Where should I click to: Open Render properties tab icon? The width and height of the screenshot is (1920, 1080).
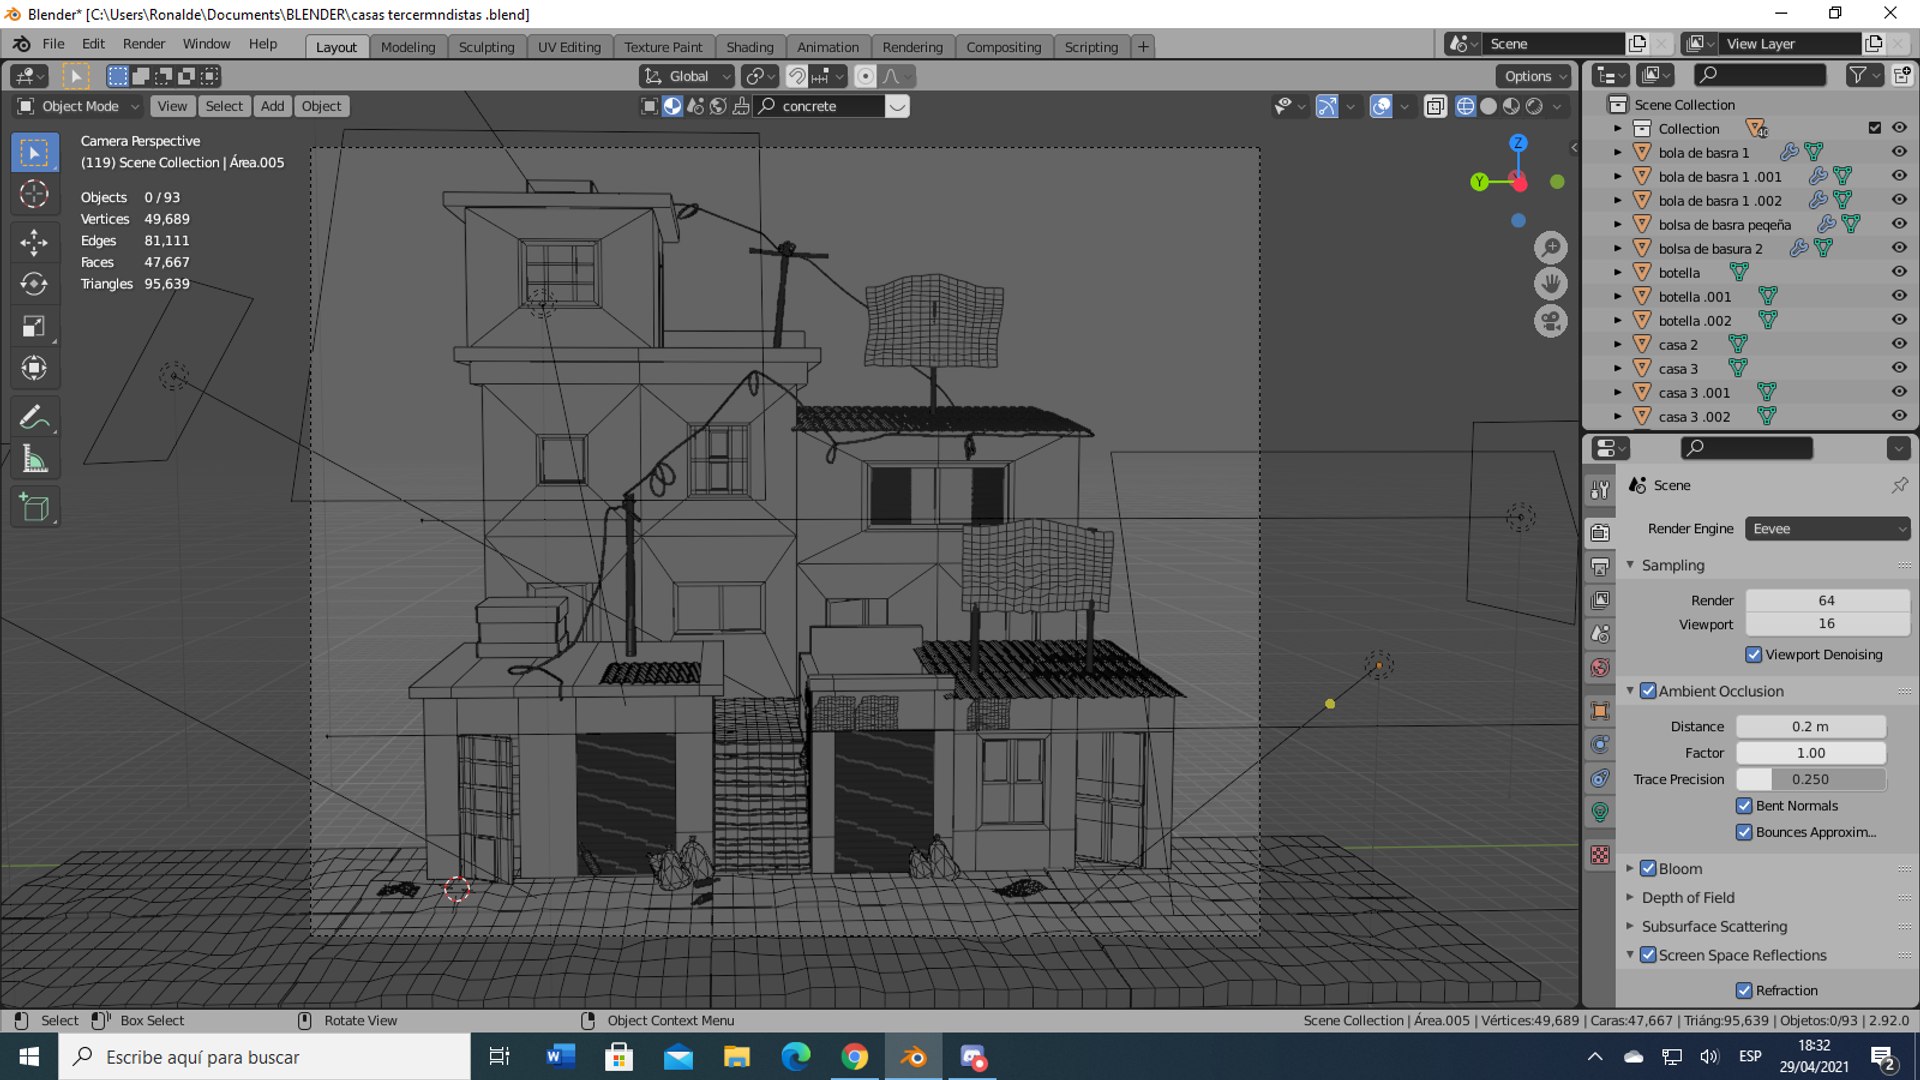click(x=1600, y=532)
